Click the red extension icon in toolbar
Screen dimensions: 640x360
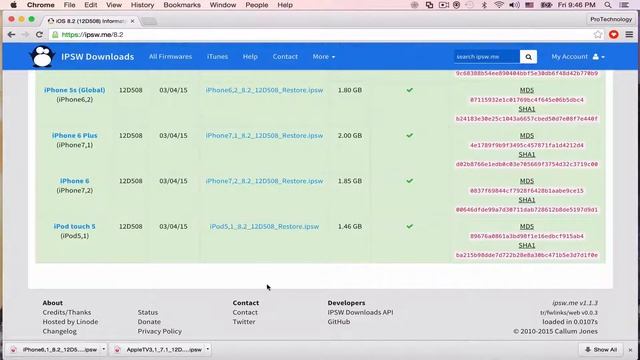pos(613,35)
